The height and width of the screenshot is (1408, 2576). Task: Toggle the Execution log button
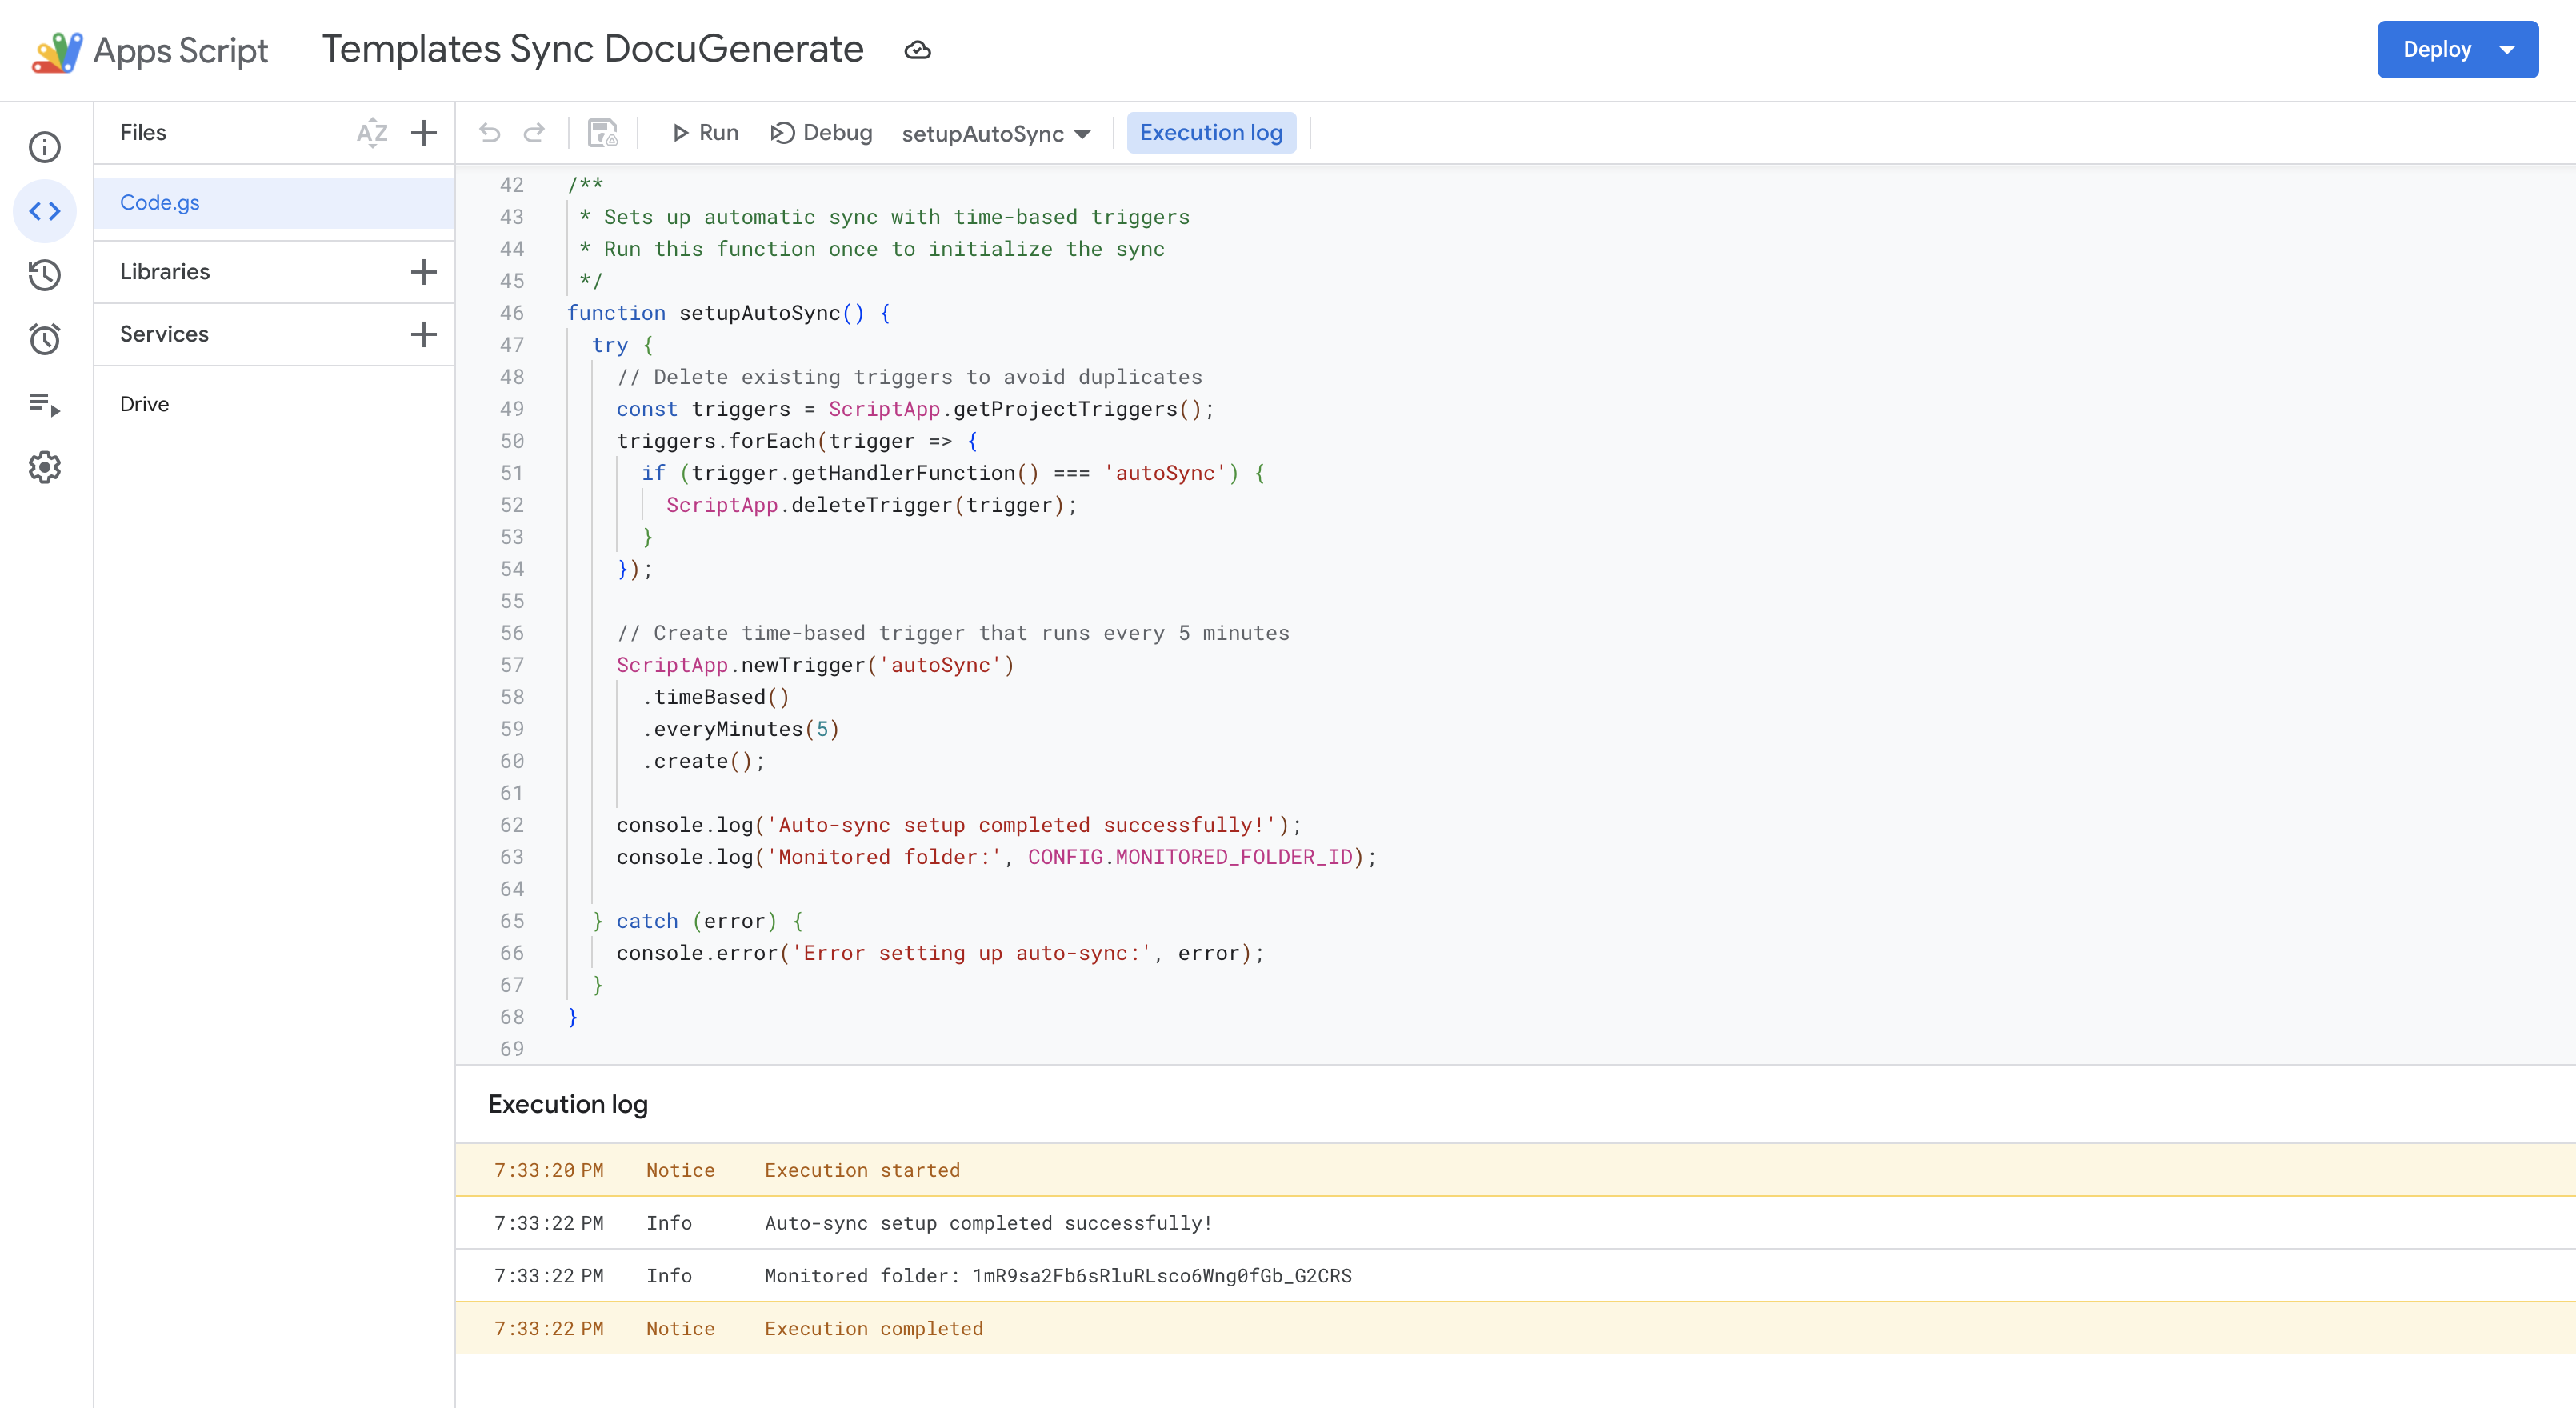1211,133
